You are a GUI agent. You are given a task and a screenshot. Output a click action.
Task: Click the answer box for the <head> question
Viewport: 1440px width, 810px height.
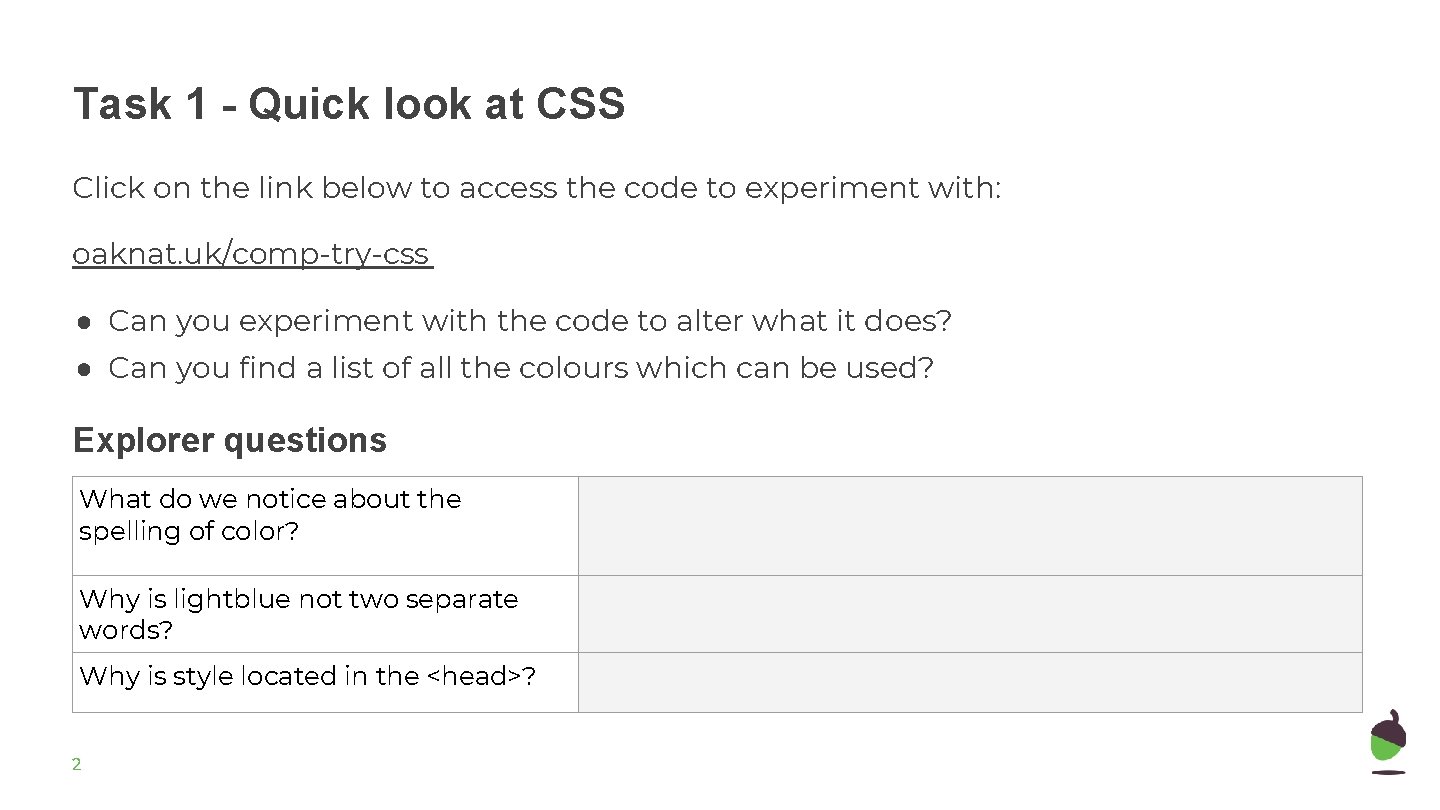pos(970,682)
